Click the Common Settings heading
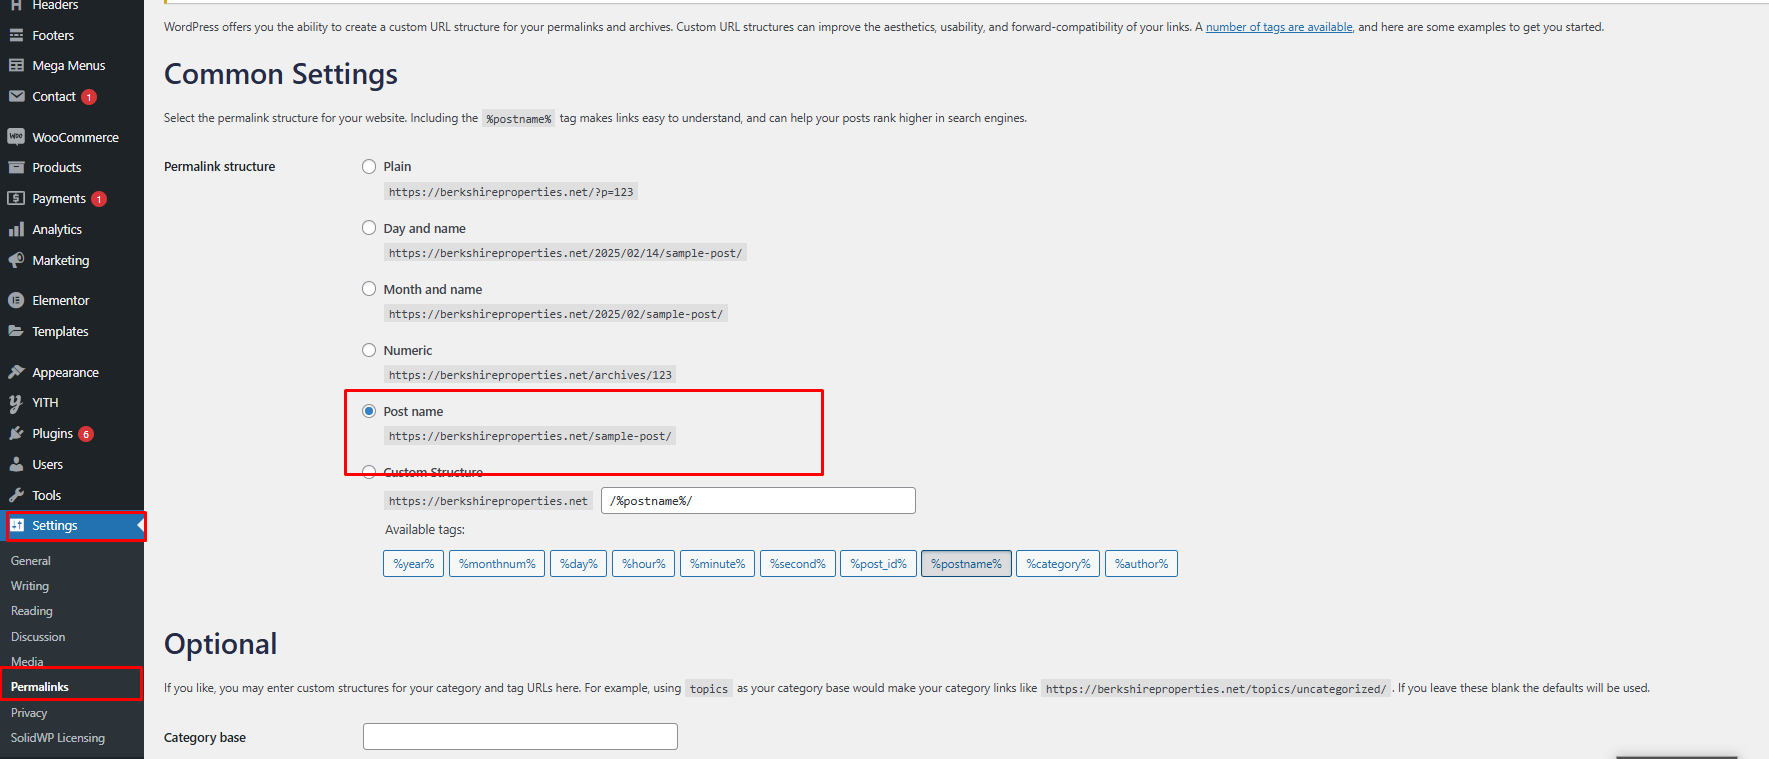1769x759 pixels. click(x=281, y=75)
